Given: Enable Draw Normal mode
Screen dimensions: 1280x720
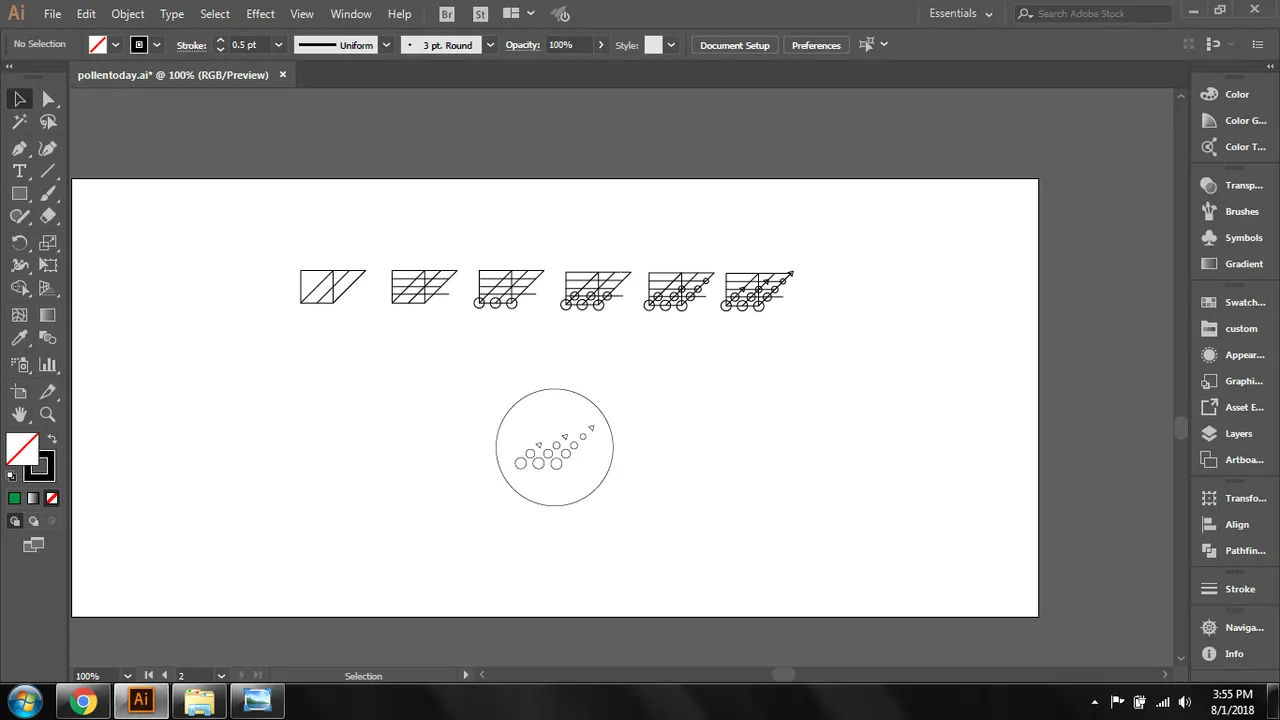Looking at the screenshot, I should coord(14,521).
